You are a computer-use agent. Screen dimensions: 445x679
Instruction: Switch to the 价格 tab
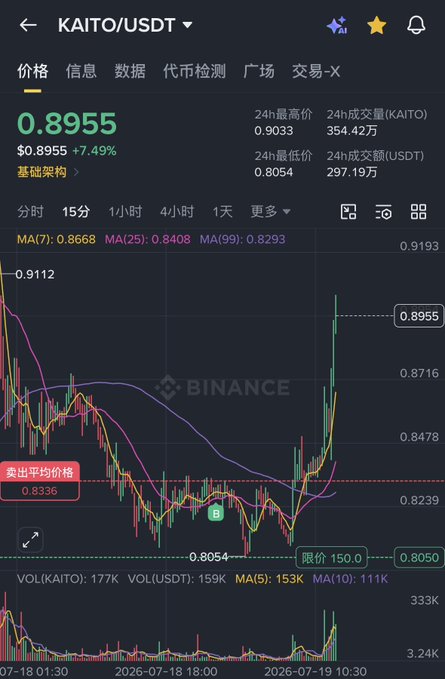[x=32, y=71]
